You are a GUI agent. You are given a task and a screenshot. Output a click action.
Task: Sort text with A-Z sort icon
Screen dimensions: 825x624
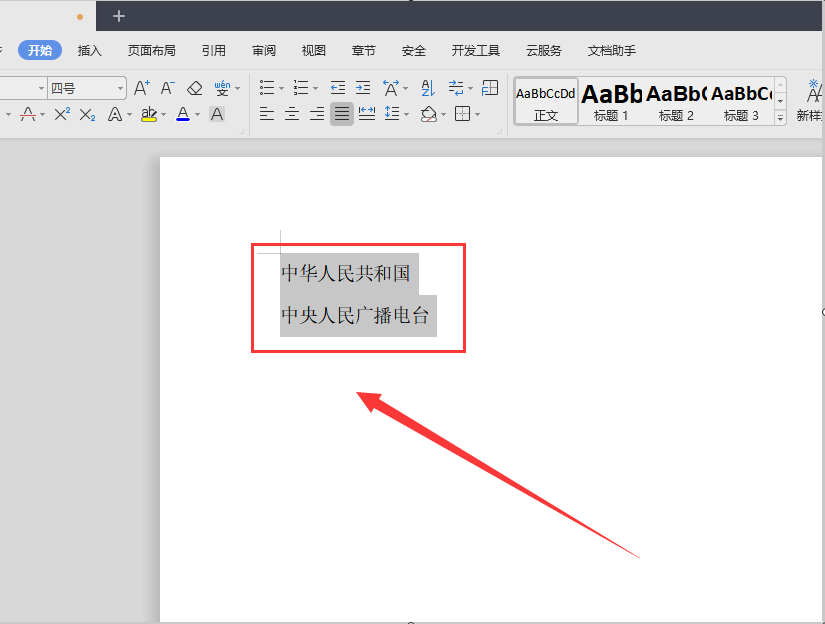(428, 88)
